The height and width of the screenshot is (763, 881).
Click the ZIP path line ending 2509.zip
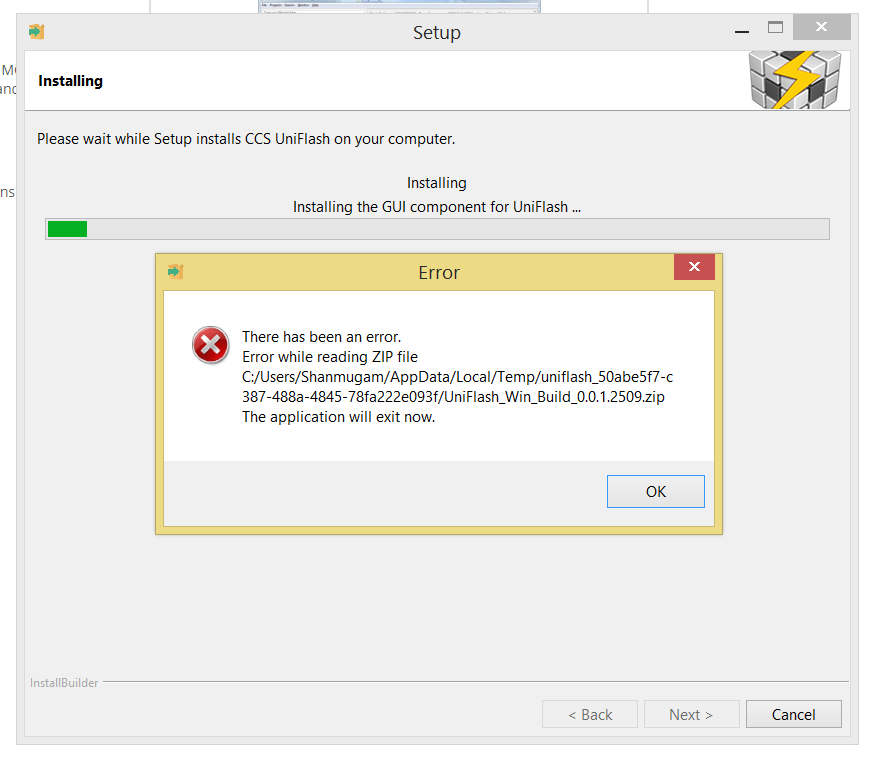453,397
